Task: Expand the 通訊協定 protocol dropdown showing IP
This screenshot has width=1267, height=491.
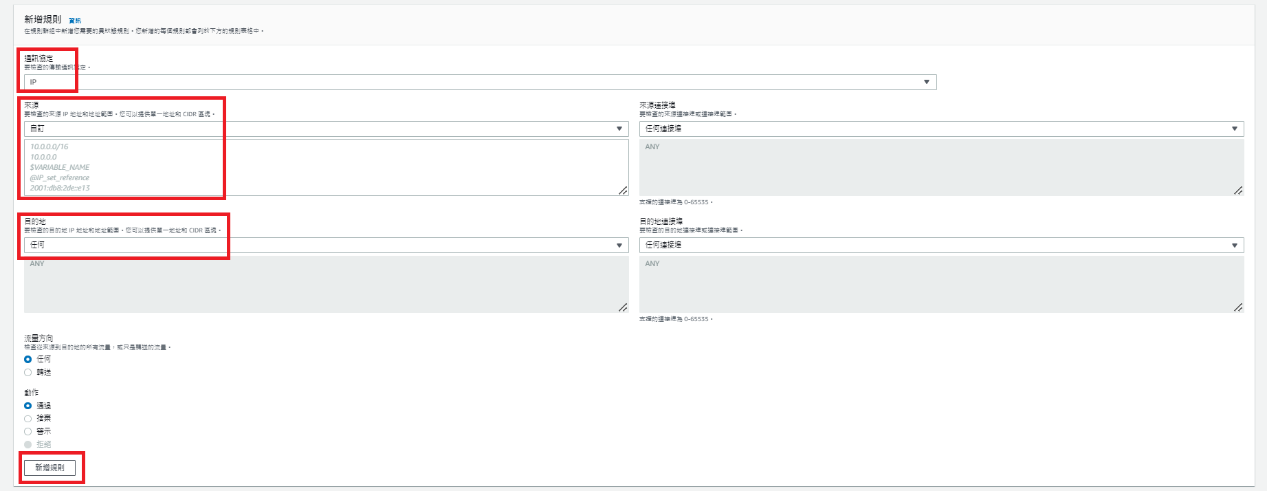Action: (x=480, y=82)
